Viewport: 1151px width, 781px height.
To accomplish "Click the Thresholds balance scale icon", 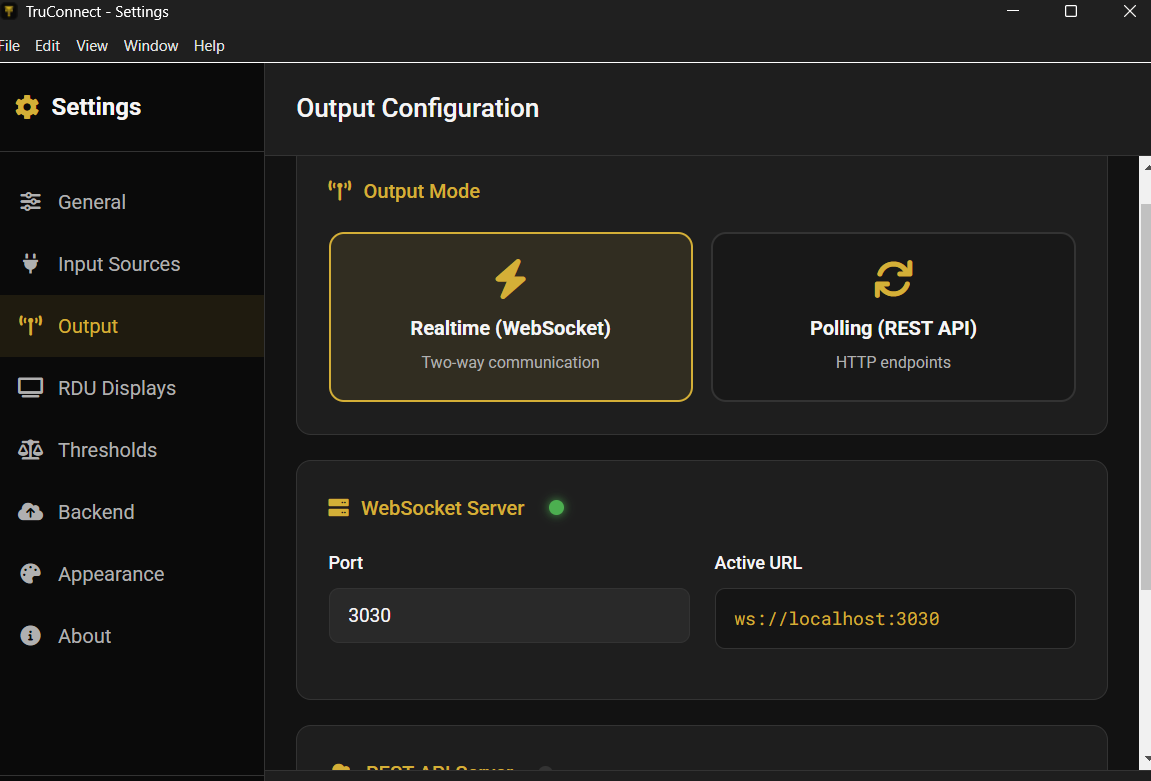I will point(30,449).
